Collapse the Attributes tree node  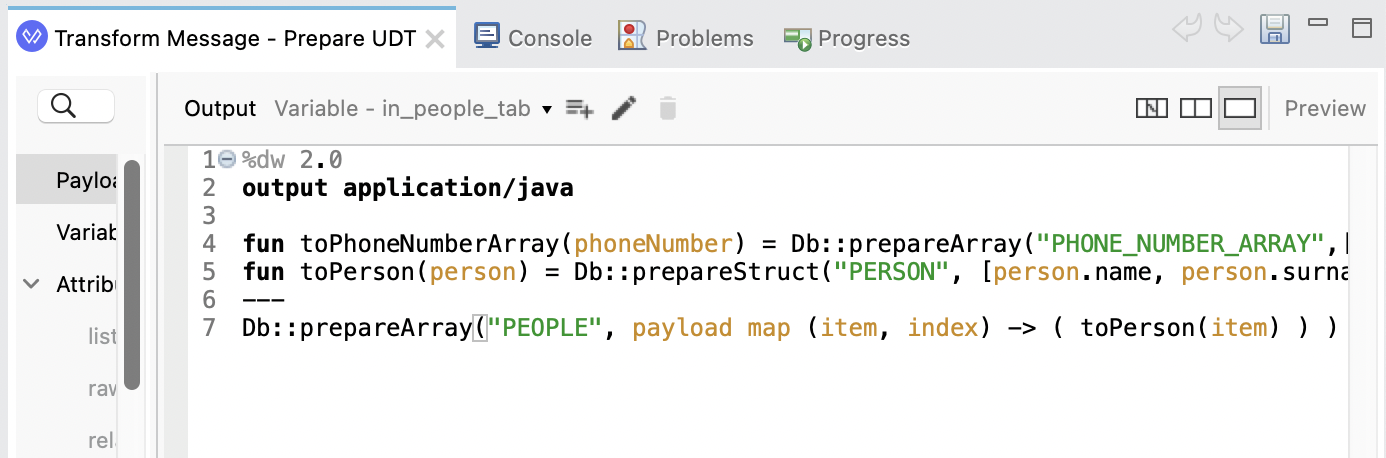31,285
